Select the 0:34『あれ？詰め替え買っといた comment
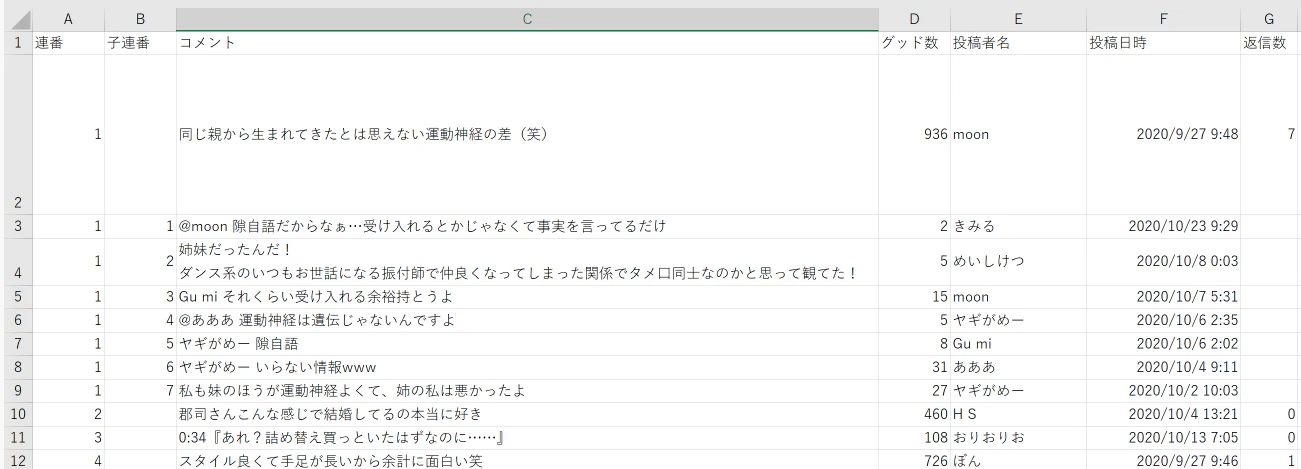This screenshot has width=1301, height=469. click(x=527, y=438)
